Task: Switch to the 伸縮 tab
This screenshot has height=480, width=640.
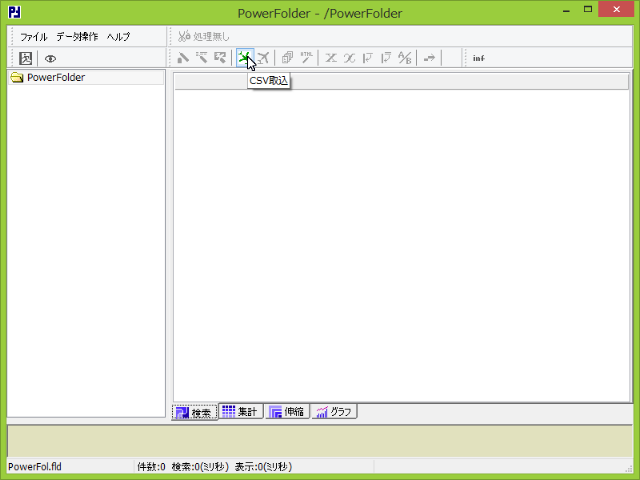Action: 287,411
